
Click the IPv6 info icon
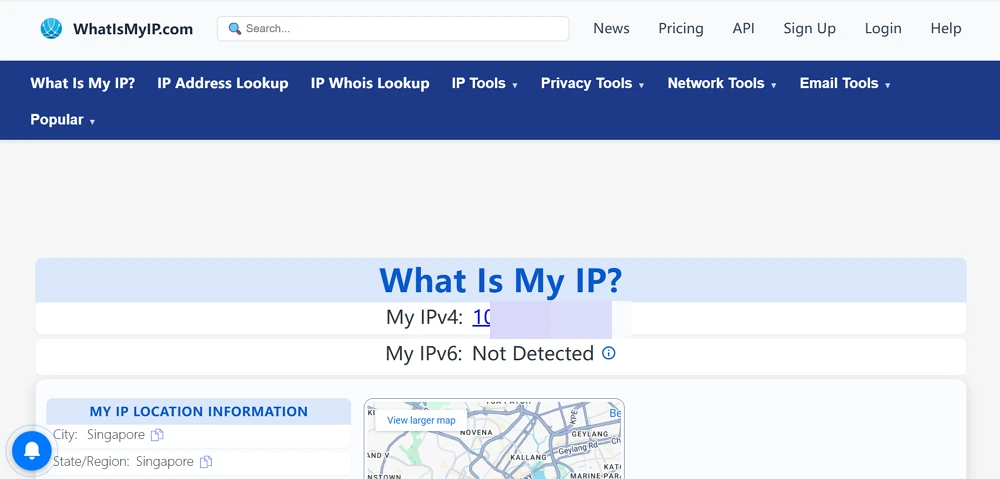609,353
